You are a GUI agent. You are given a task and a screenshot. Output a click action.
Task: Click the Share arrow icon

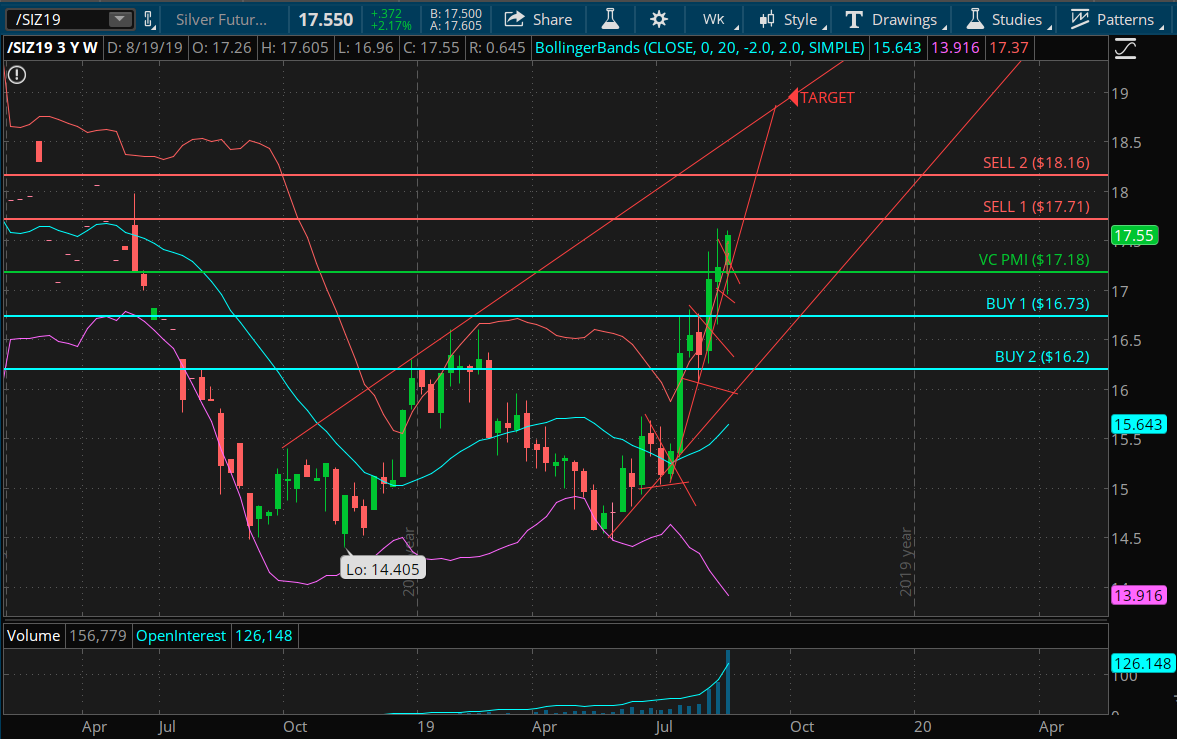pos(514,19)
